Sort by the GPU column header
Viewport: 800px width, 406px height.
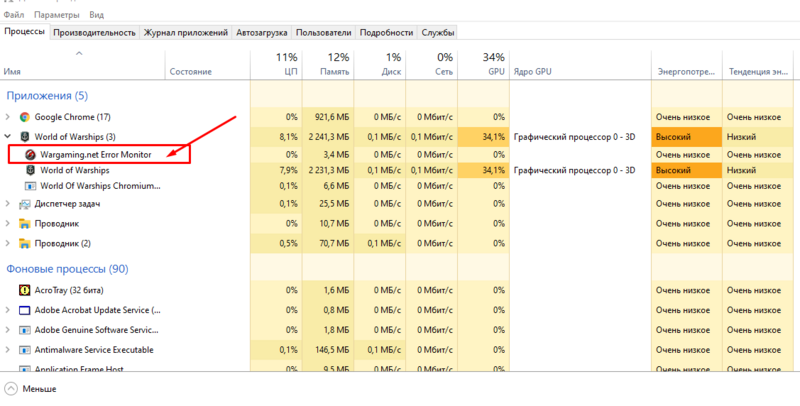483,65
